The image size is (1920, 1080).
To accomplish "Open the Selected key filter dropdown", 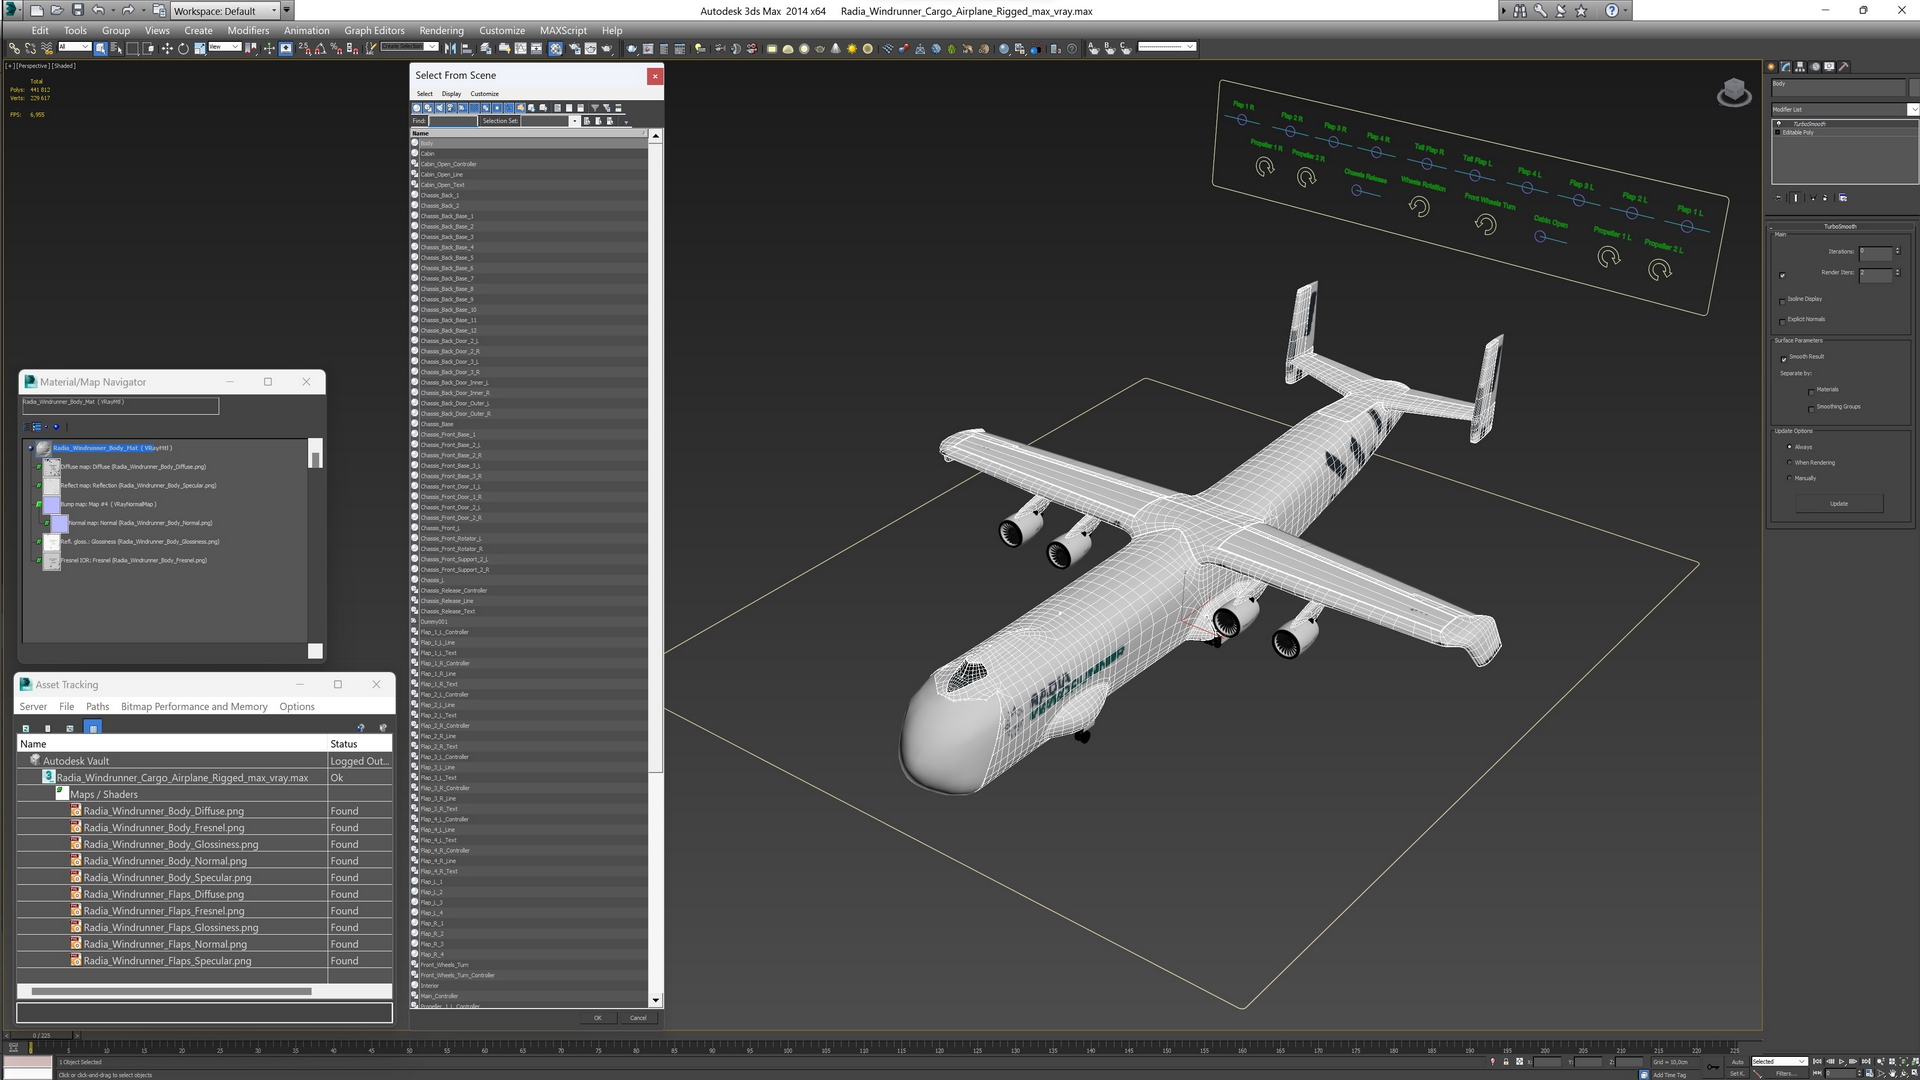I will (x=1779, y=1061).
